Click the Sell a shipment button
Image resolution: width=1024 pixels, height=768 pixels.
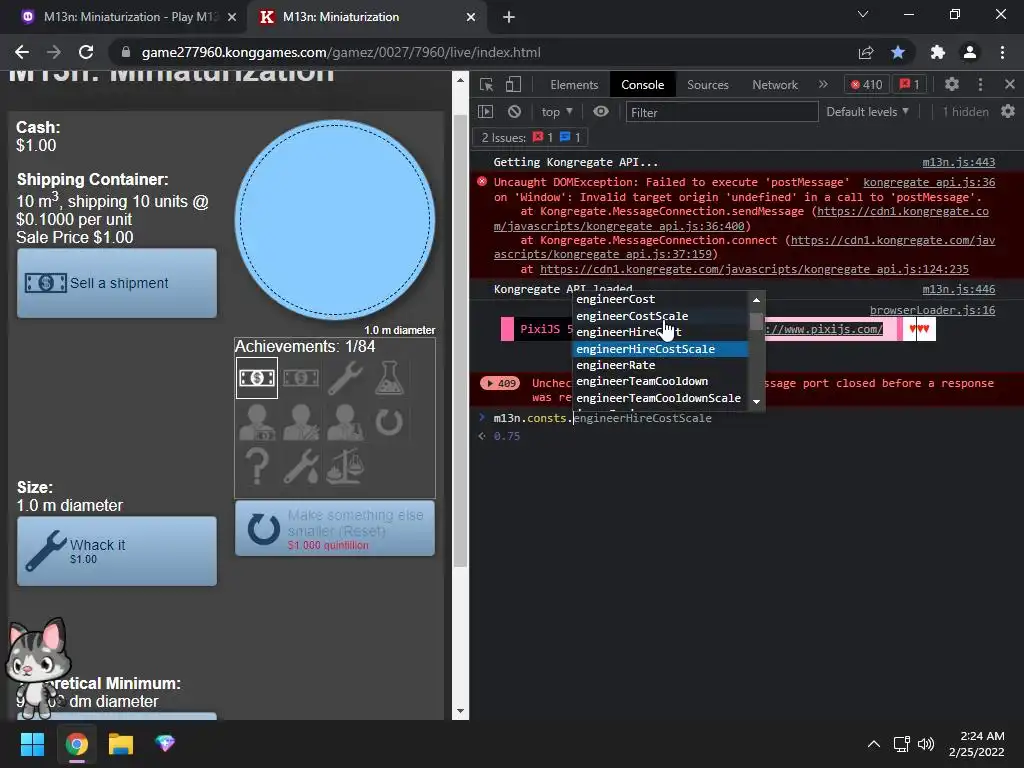pos(117,283)
